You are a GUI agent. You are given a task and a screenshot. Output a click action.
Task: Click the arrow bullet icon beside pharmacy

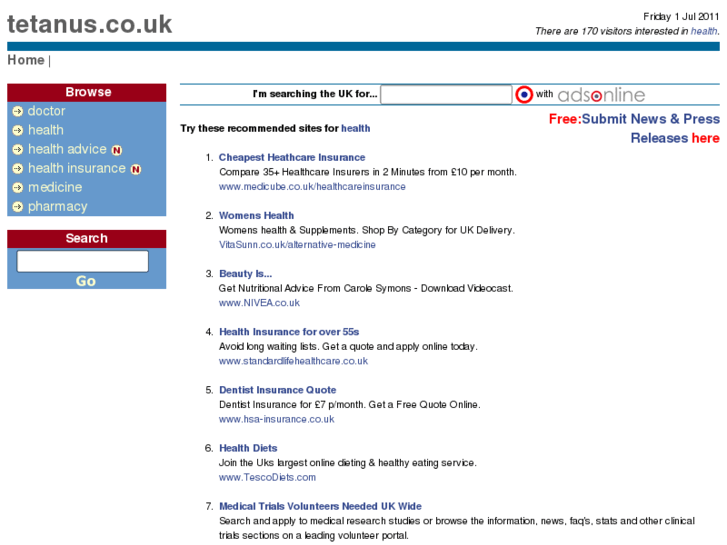click(18, 206)
